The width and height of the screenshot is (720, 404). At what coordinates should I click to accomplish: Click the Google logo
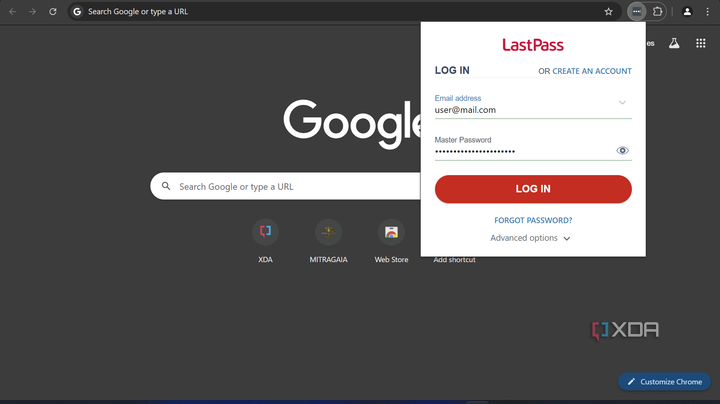tap(352, 123)
